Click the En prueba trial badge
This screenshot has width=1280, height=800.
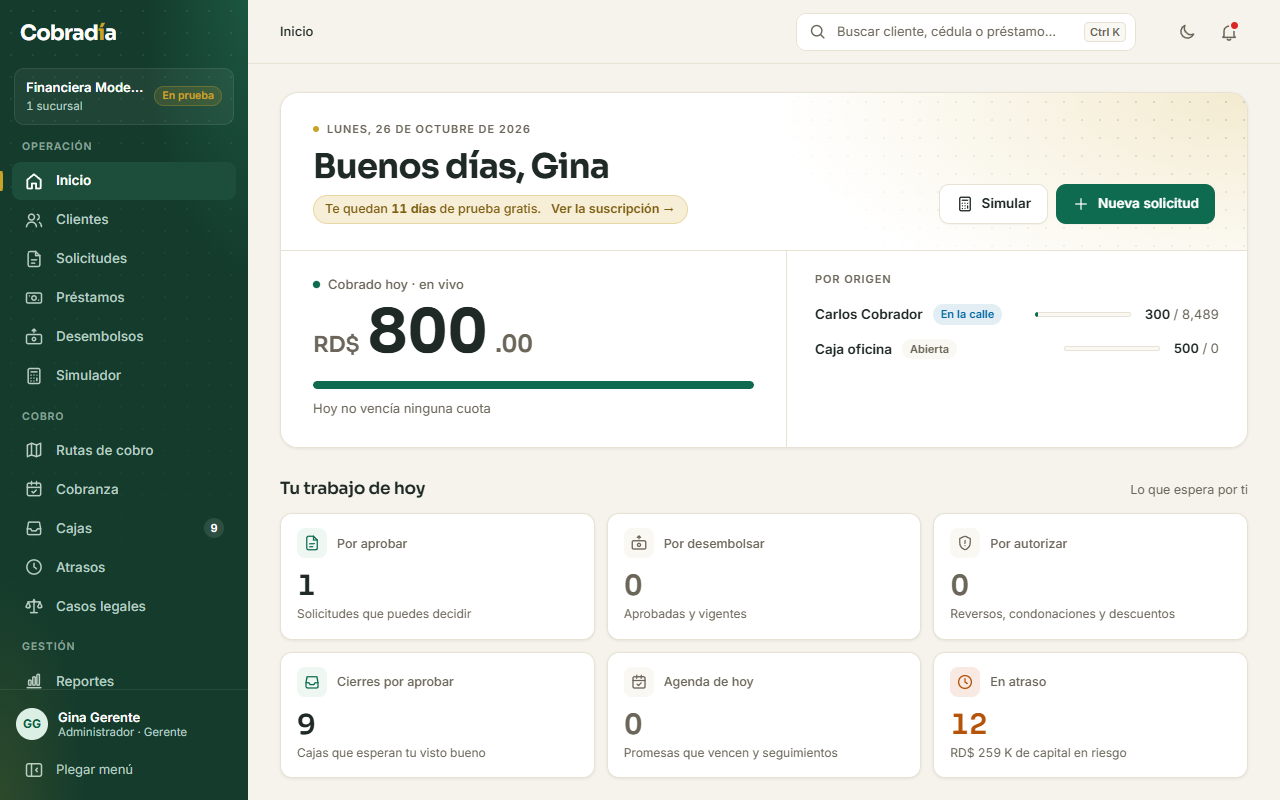tap(188, 96)
